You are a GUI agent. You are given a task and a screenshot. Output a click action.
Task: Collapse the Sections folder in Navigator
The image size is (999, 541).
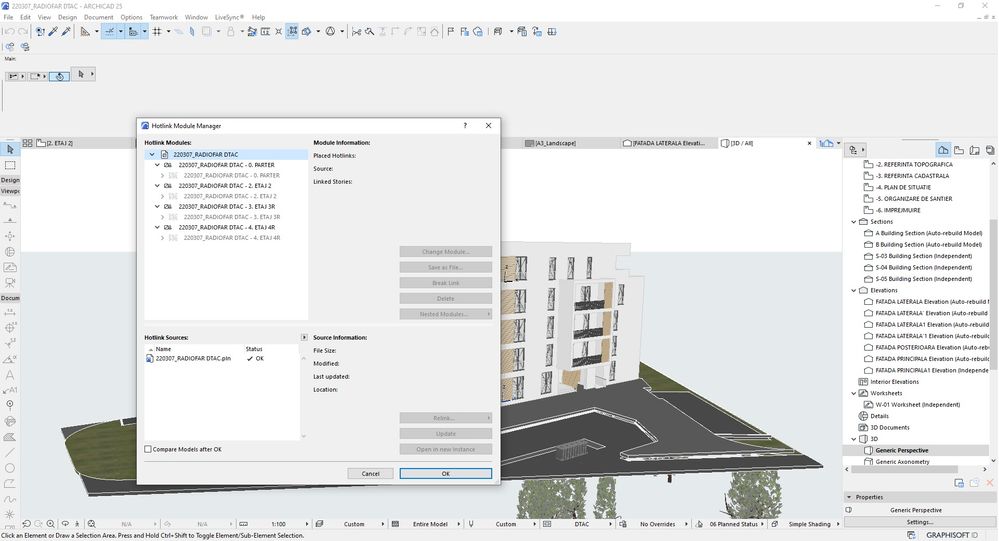point(852,222)
